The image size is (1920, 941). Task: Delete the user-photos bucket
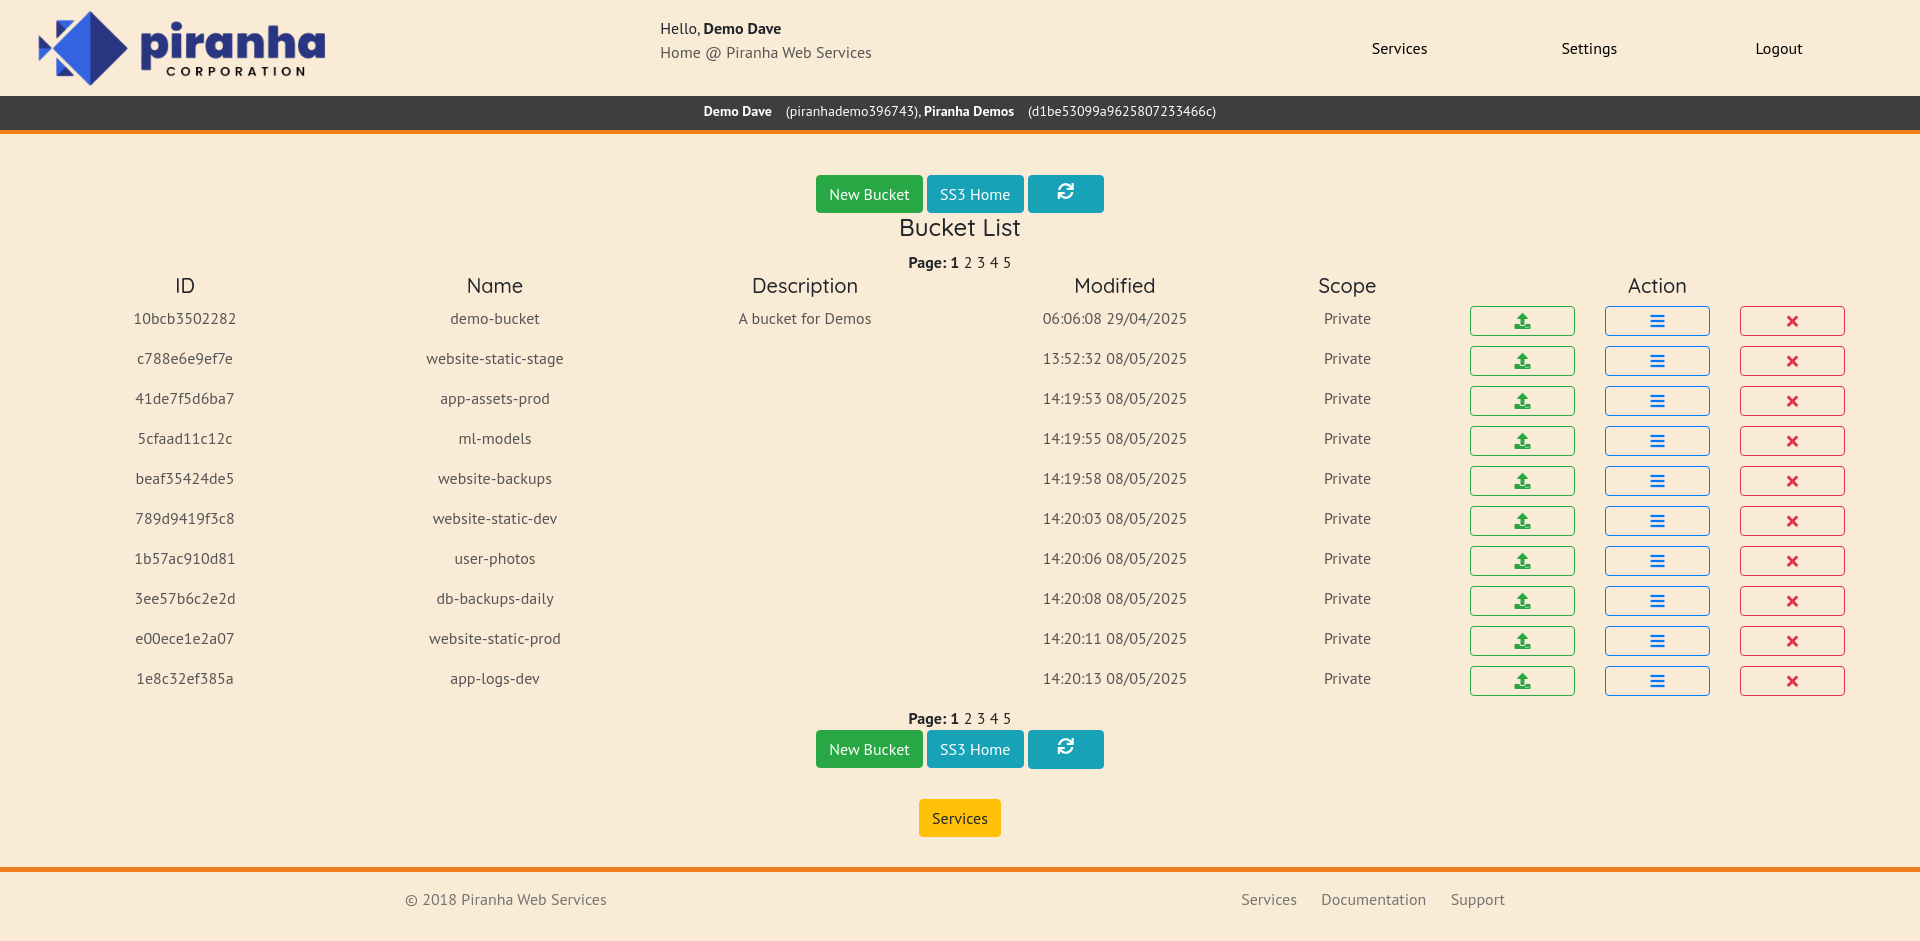[x=1791, y=561]
